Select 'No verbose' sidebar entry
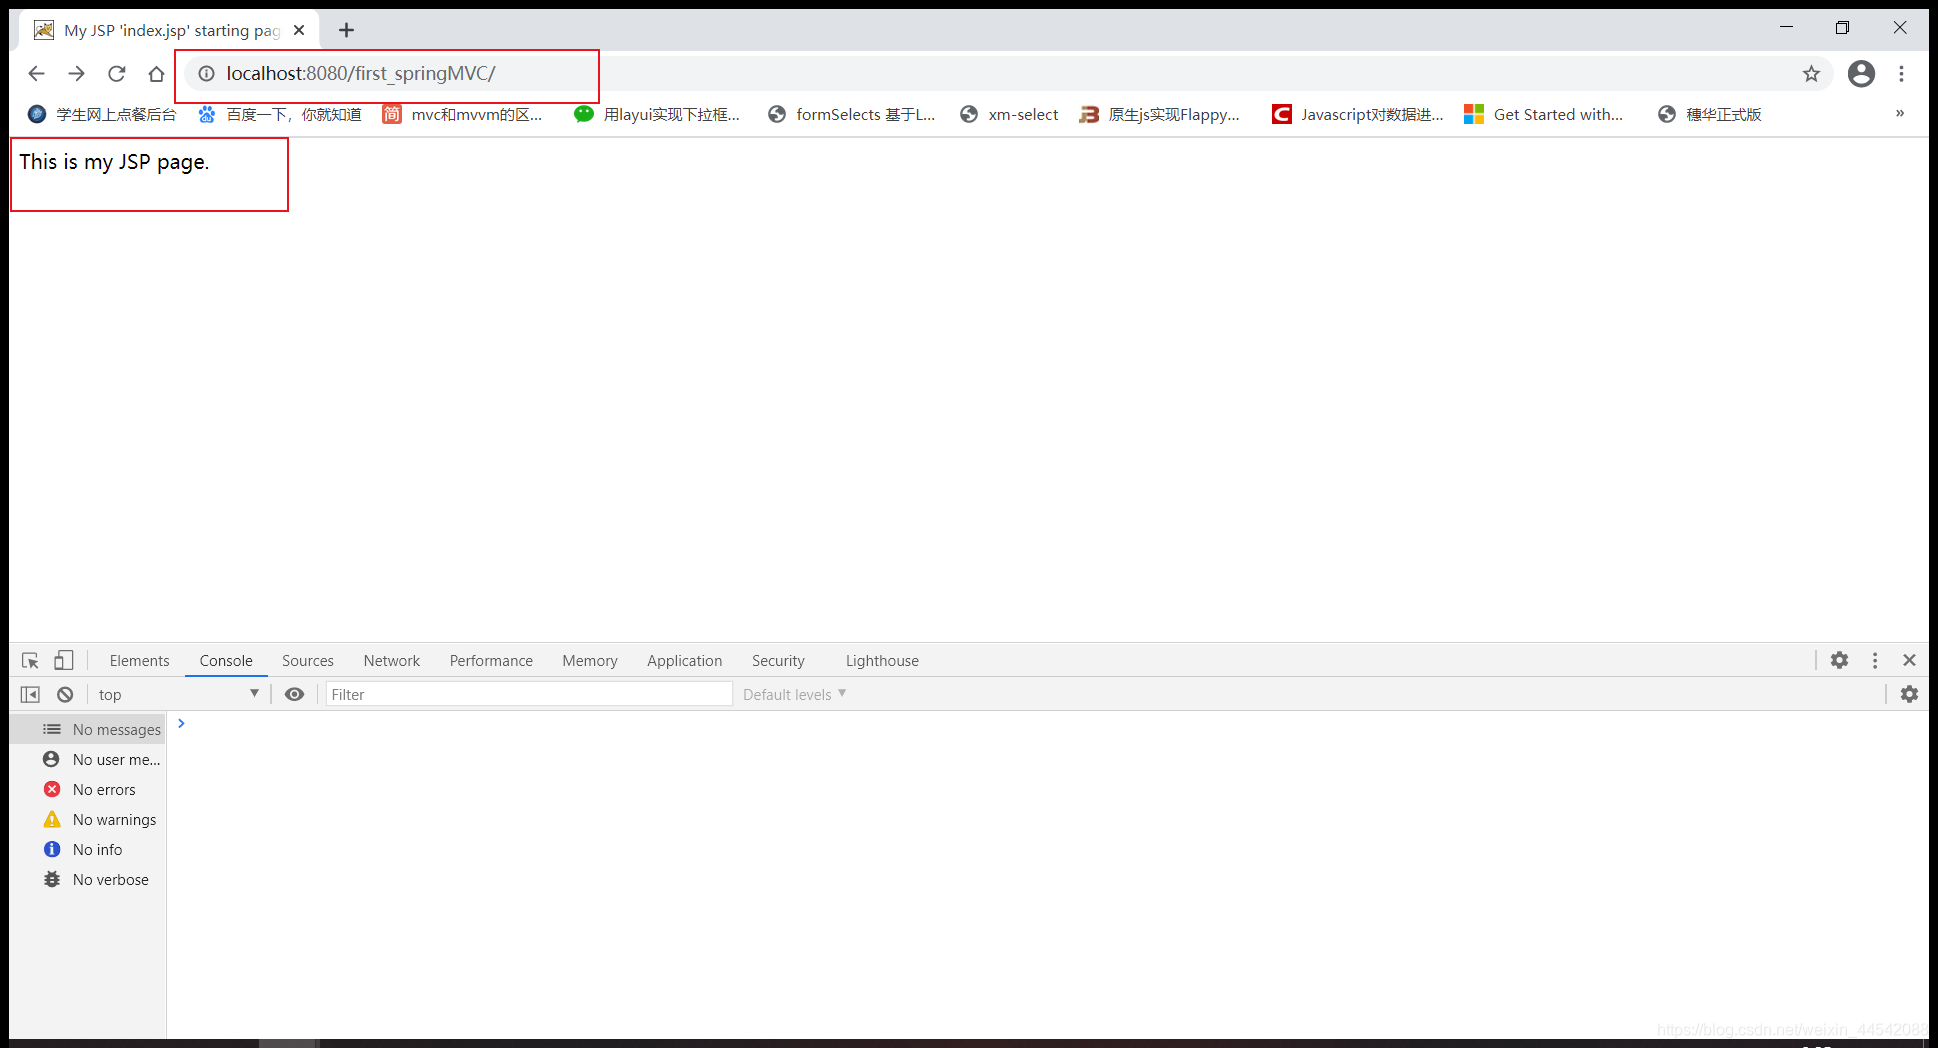The height and width of the screenshot is (1048, 1938). tap(88, 880)
